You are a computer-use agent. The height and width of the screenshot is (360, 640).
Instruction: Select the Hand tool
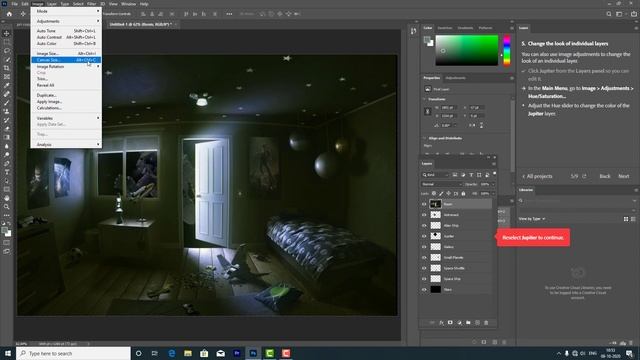point(7,198)
